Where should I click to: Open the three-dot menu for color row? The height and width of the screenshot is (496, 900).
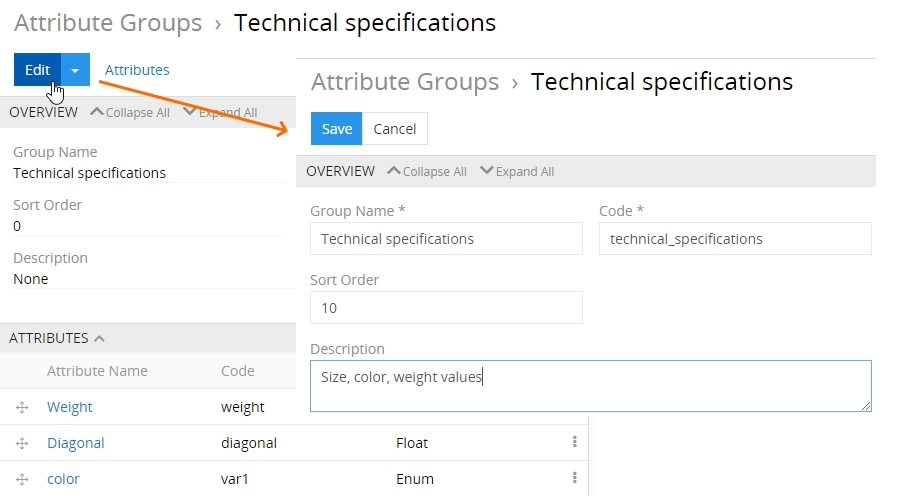point(574,478)
